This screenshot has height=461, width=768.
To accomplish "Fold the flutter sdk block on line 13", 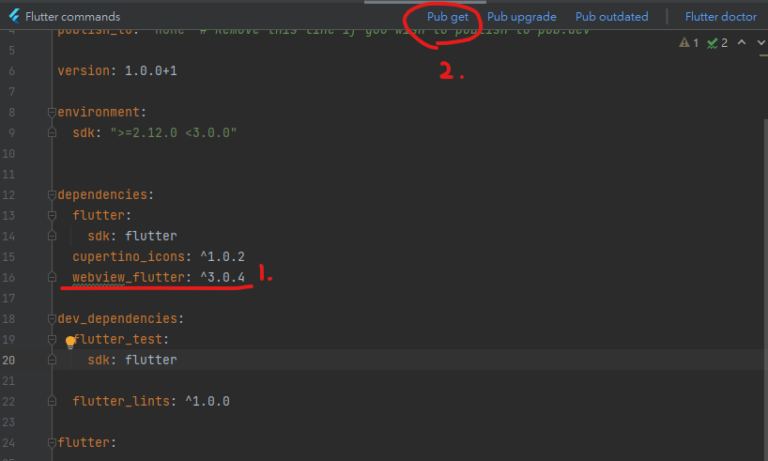I will (x=51, y=215).
